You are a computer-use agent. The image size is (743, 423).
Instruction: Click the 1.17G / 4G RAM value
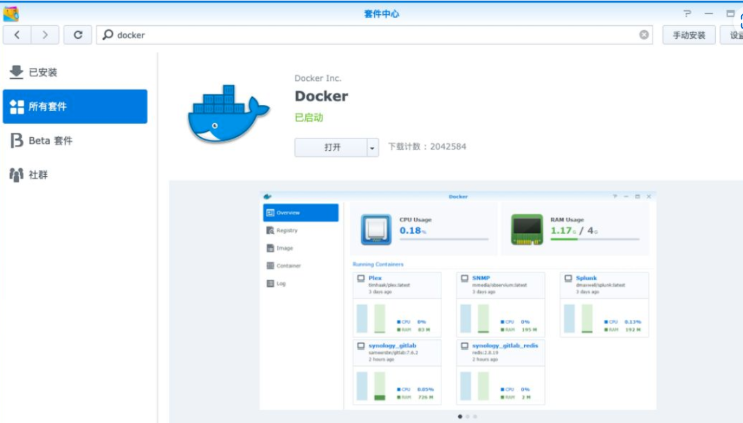pos(574,231)
